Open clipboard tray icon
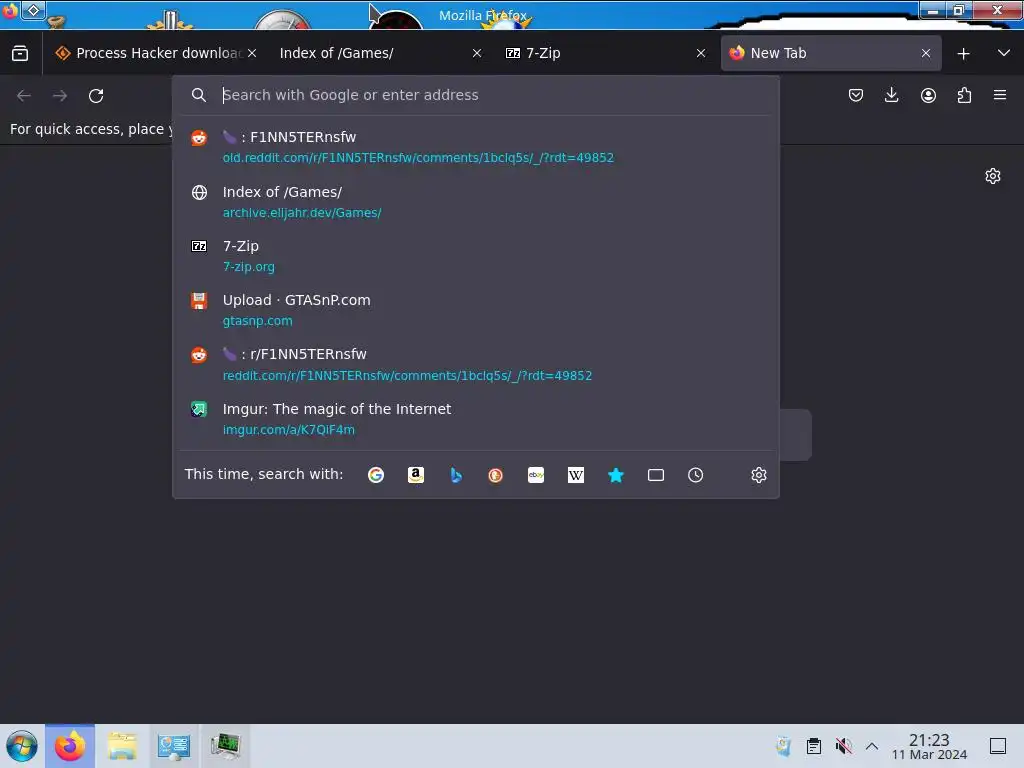The width and height of the screenshot is (1024, 768). coord(814,746)
